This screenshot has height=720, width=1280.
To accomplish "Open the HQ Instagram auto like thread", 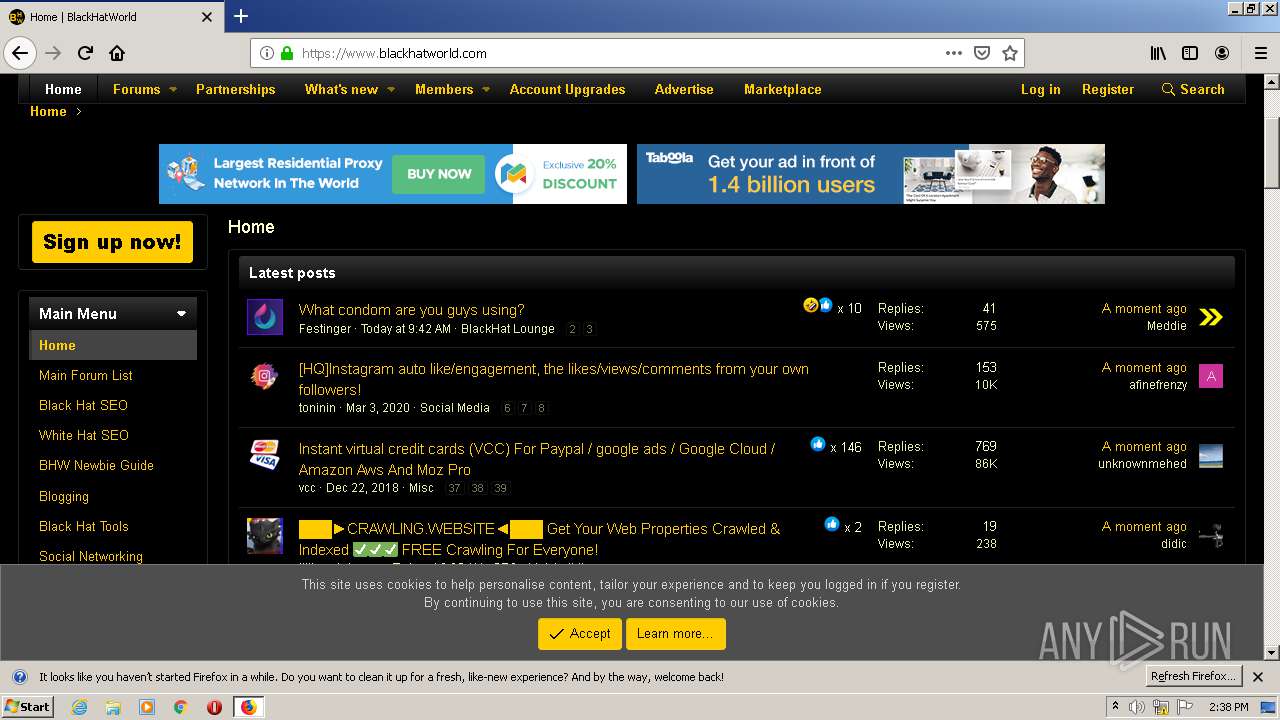I will pos(553,379).
